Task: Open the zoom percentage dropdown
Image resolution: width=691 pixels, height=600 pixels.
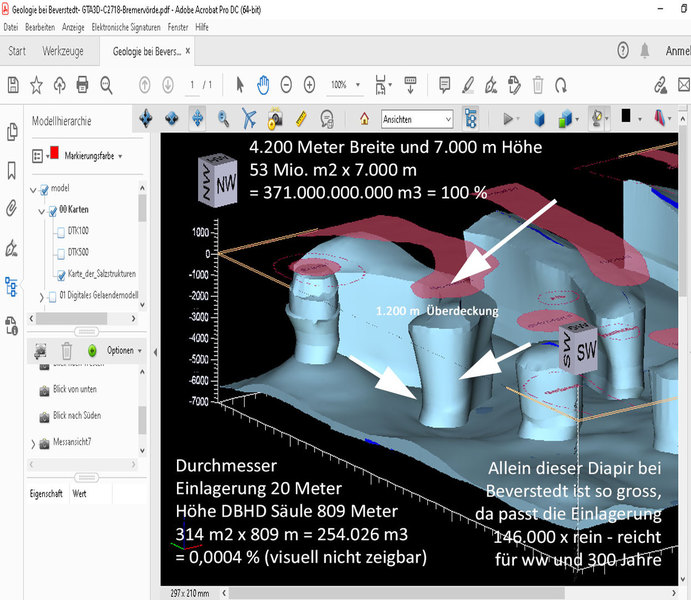Action: pyautogui.click(x=360, y=85)
